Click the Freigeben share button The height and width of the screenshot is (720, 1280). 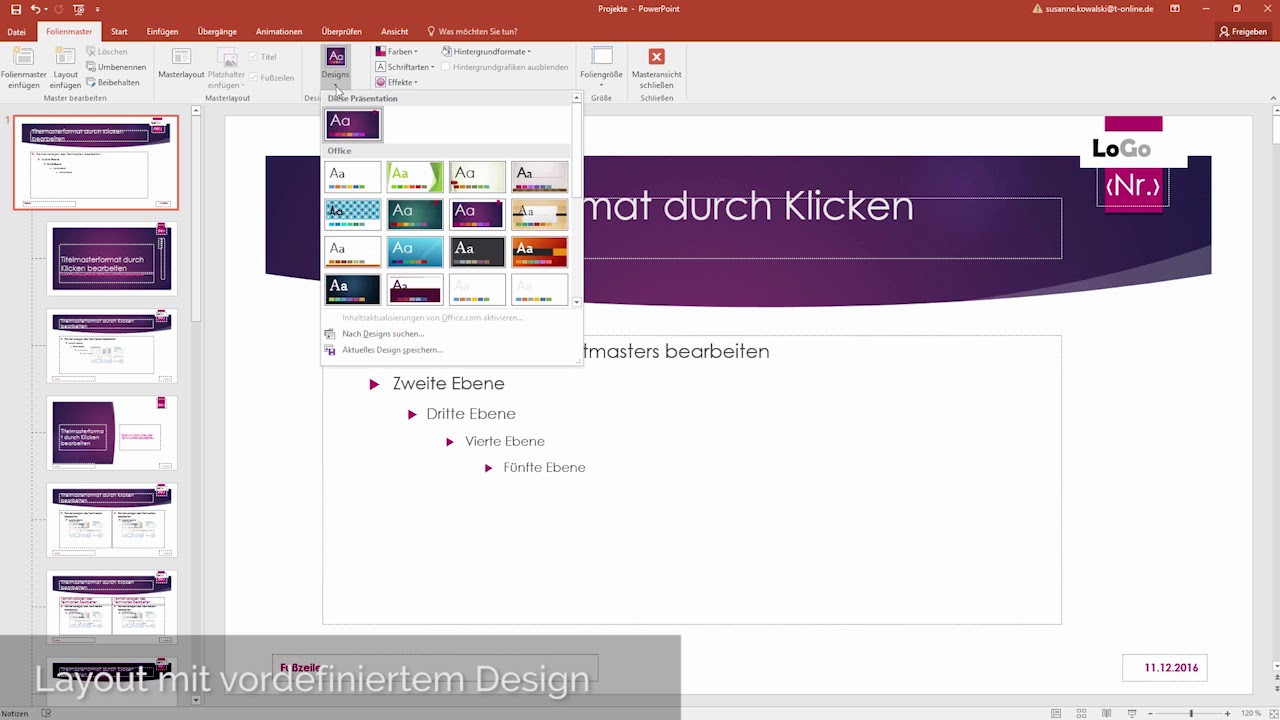point(1243,31)
